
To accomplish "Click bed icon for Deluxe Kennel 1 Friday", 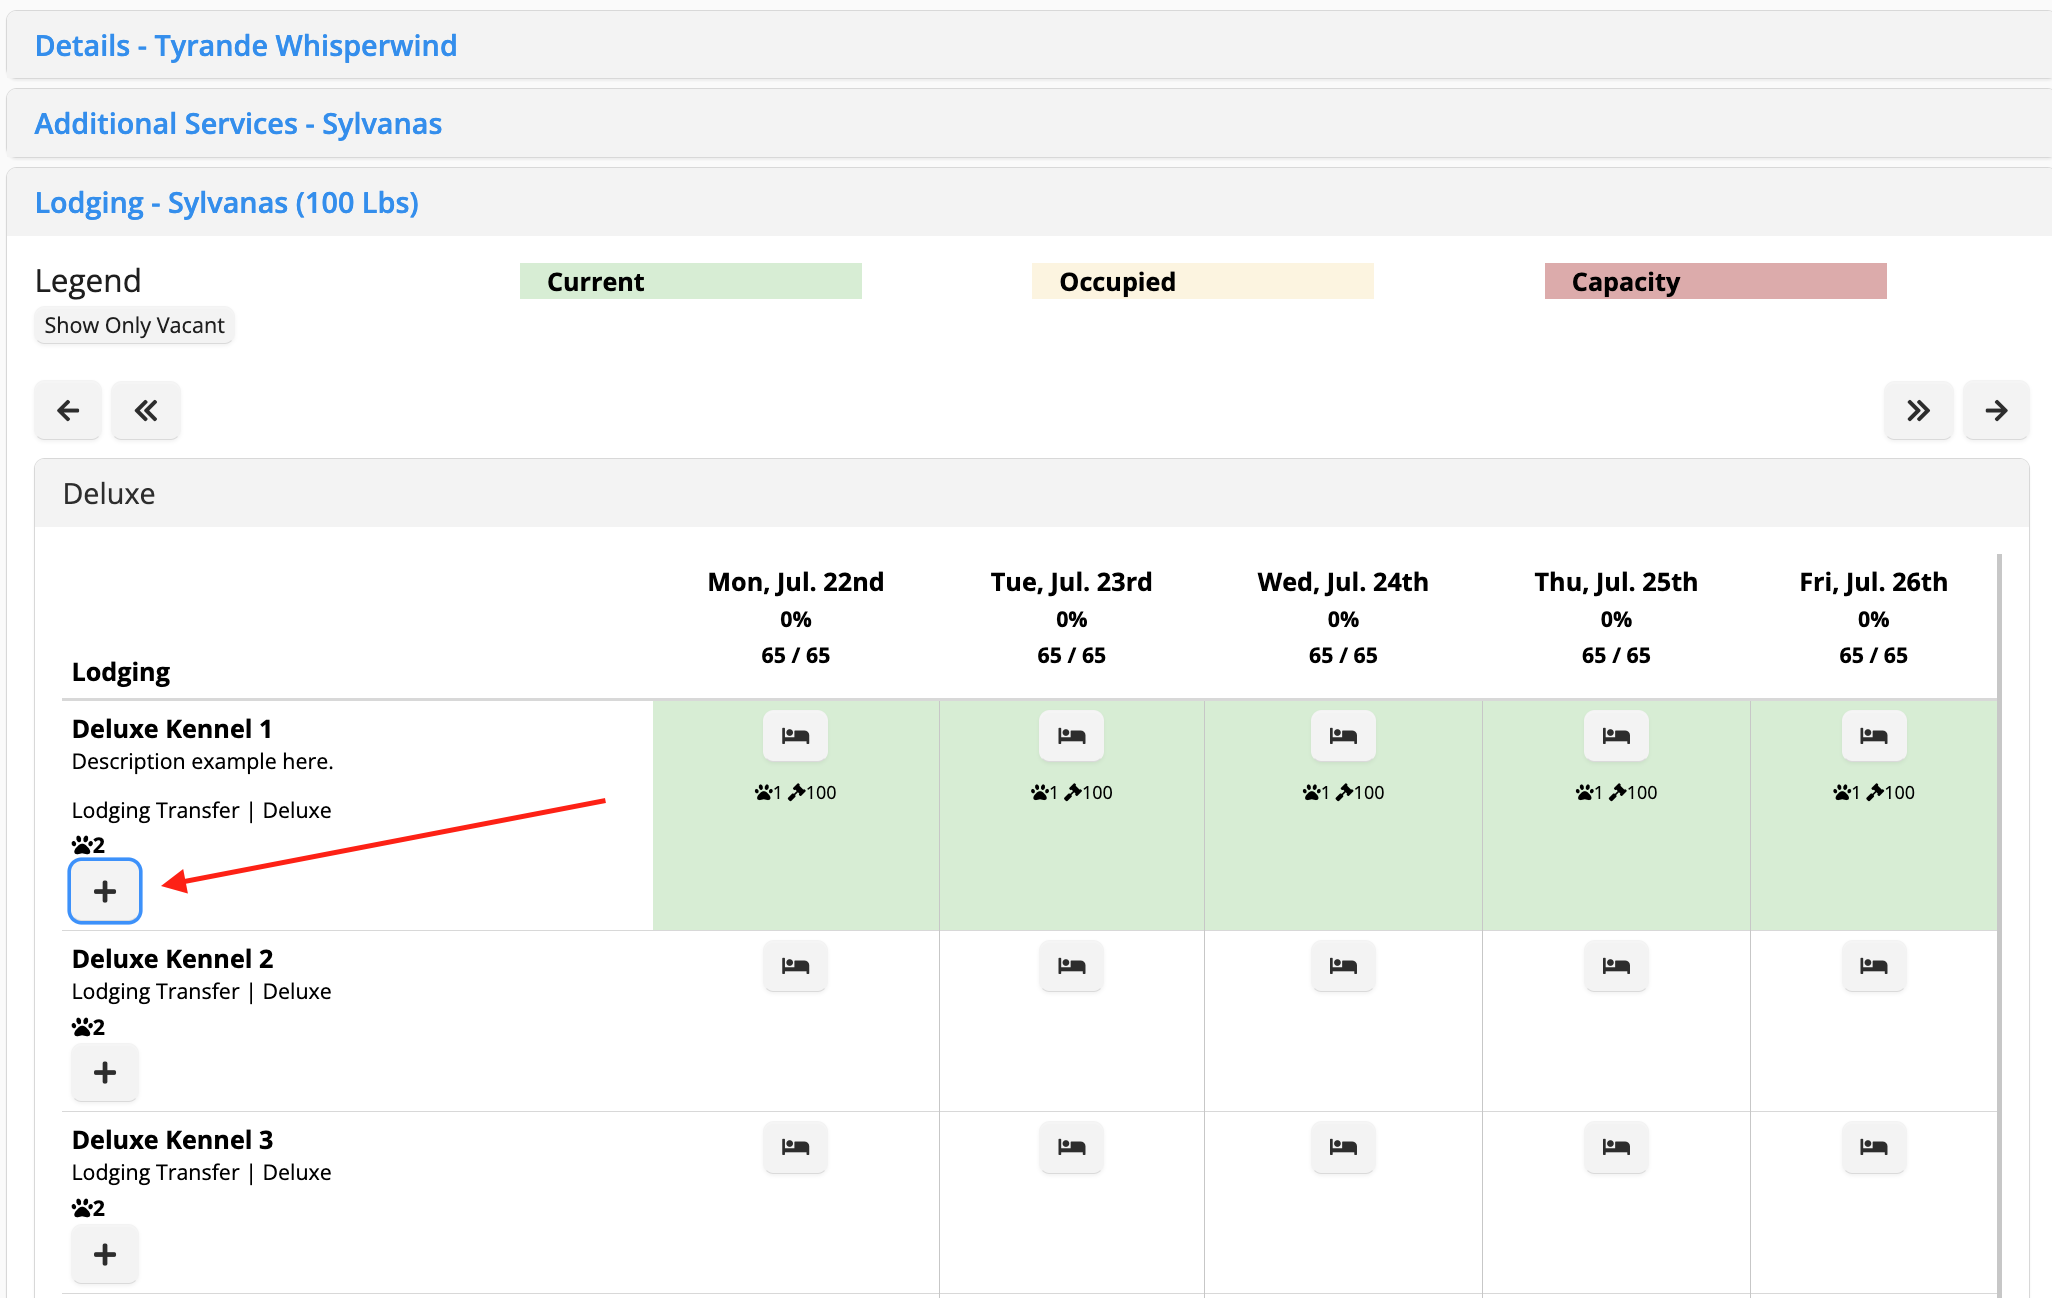I will [1874, 736].
